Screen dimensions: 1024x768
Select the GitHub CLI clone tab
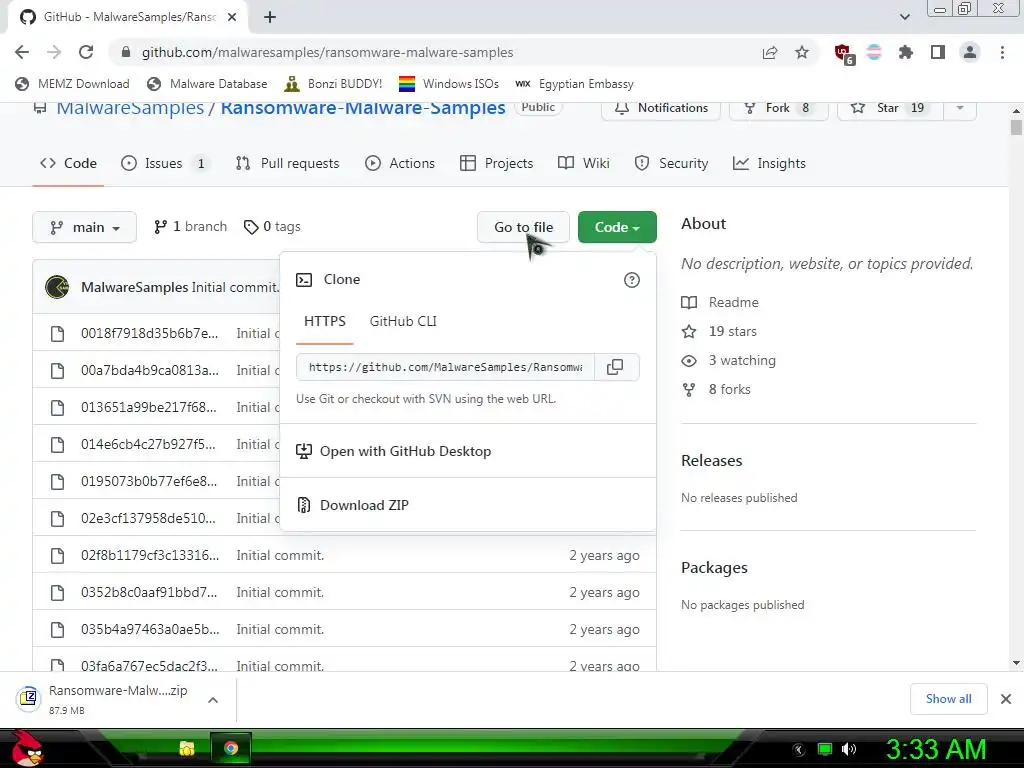coord(403,321)
